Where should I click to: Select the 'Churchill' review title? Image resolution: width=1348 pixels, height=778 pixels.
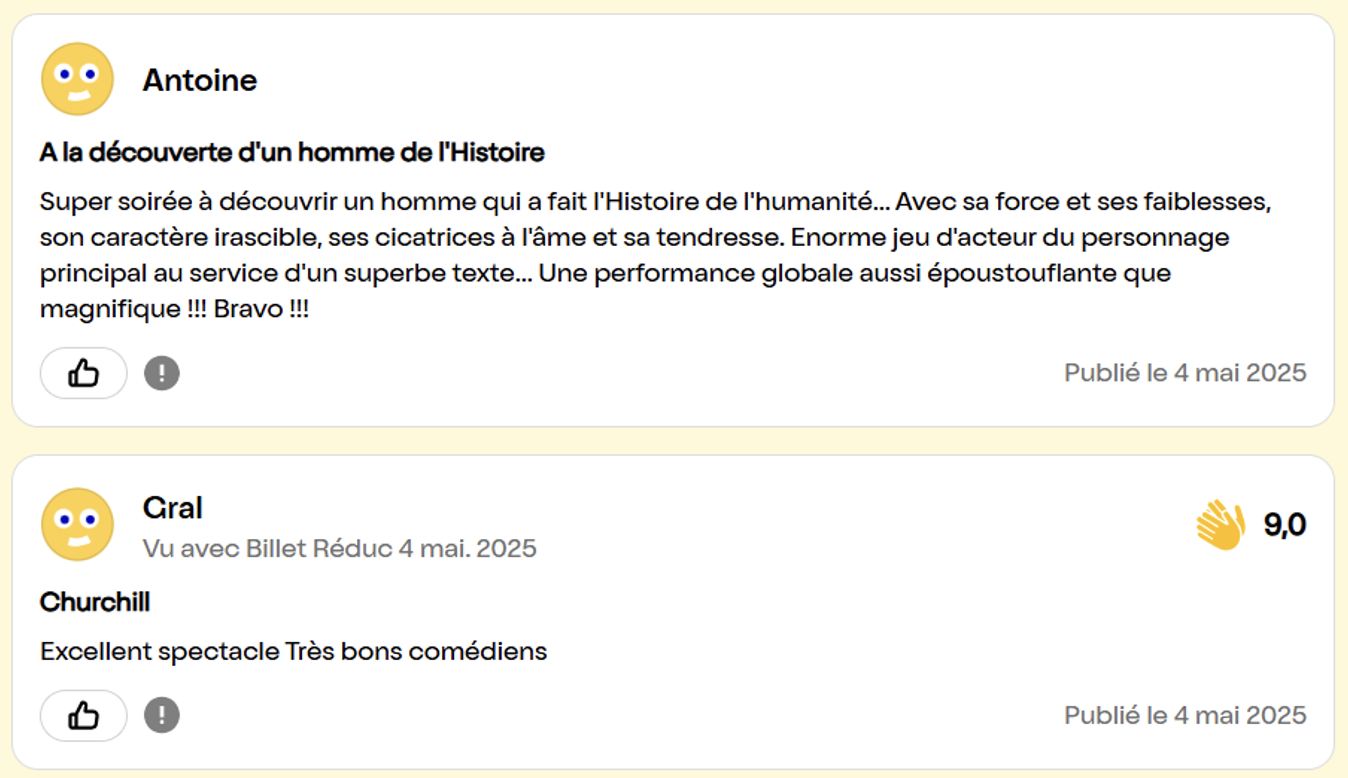click(95, 602)
